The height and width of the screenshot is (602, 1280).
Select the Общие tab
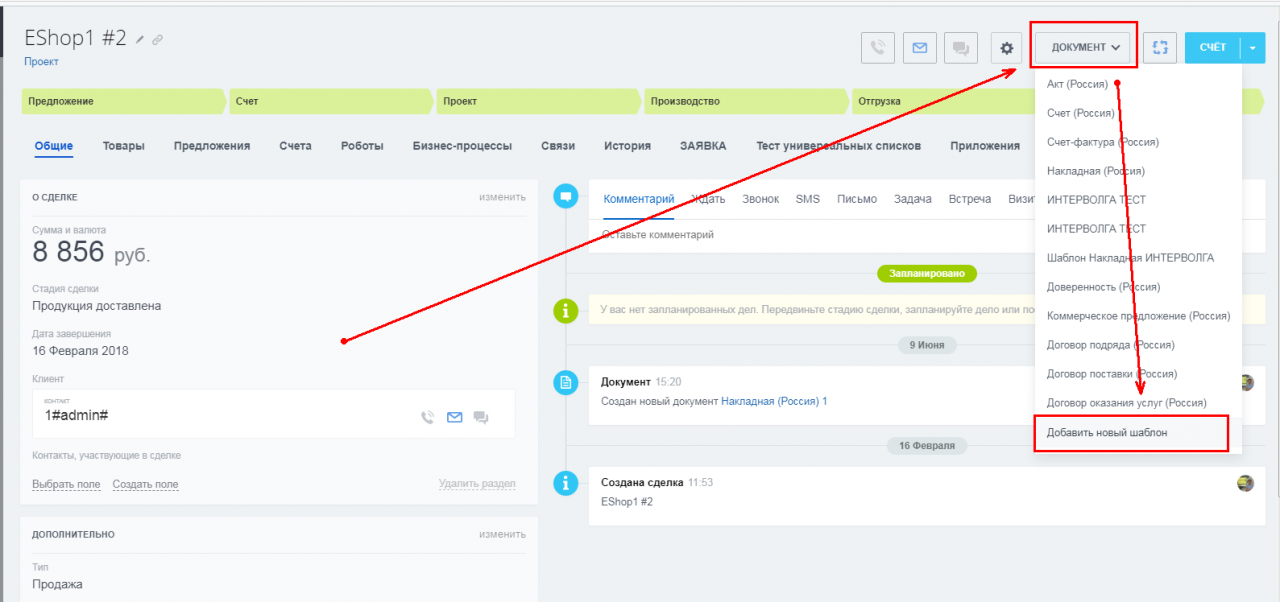(x=54, y=146)
